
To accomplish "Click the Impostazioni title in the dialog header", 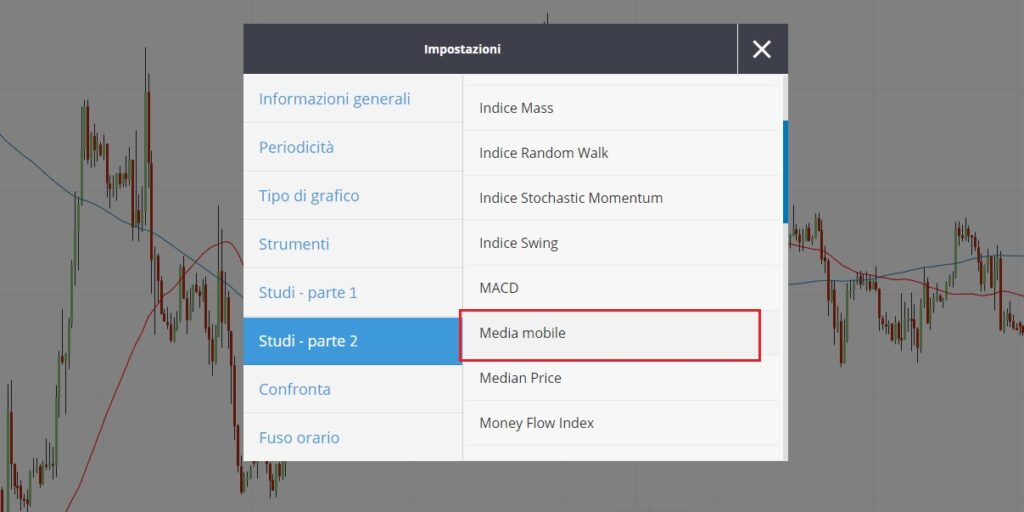I will coord(462,49).
